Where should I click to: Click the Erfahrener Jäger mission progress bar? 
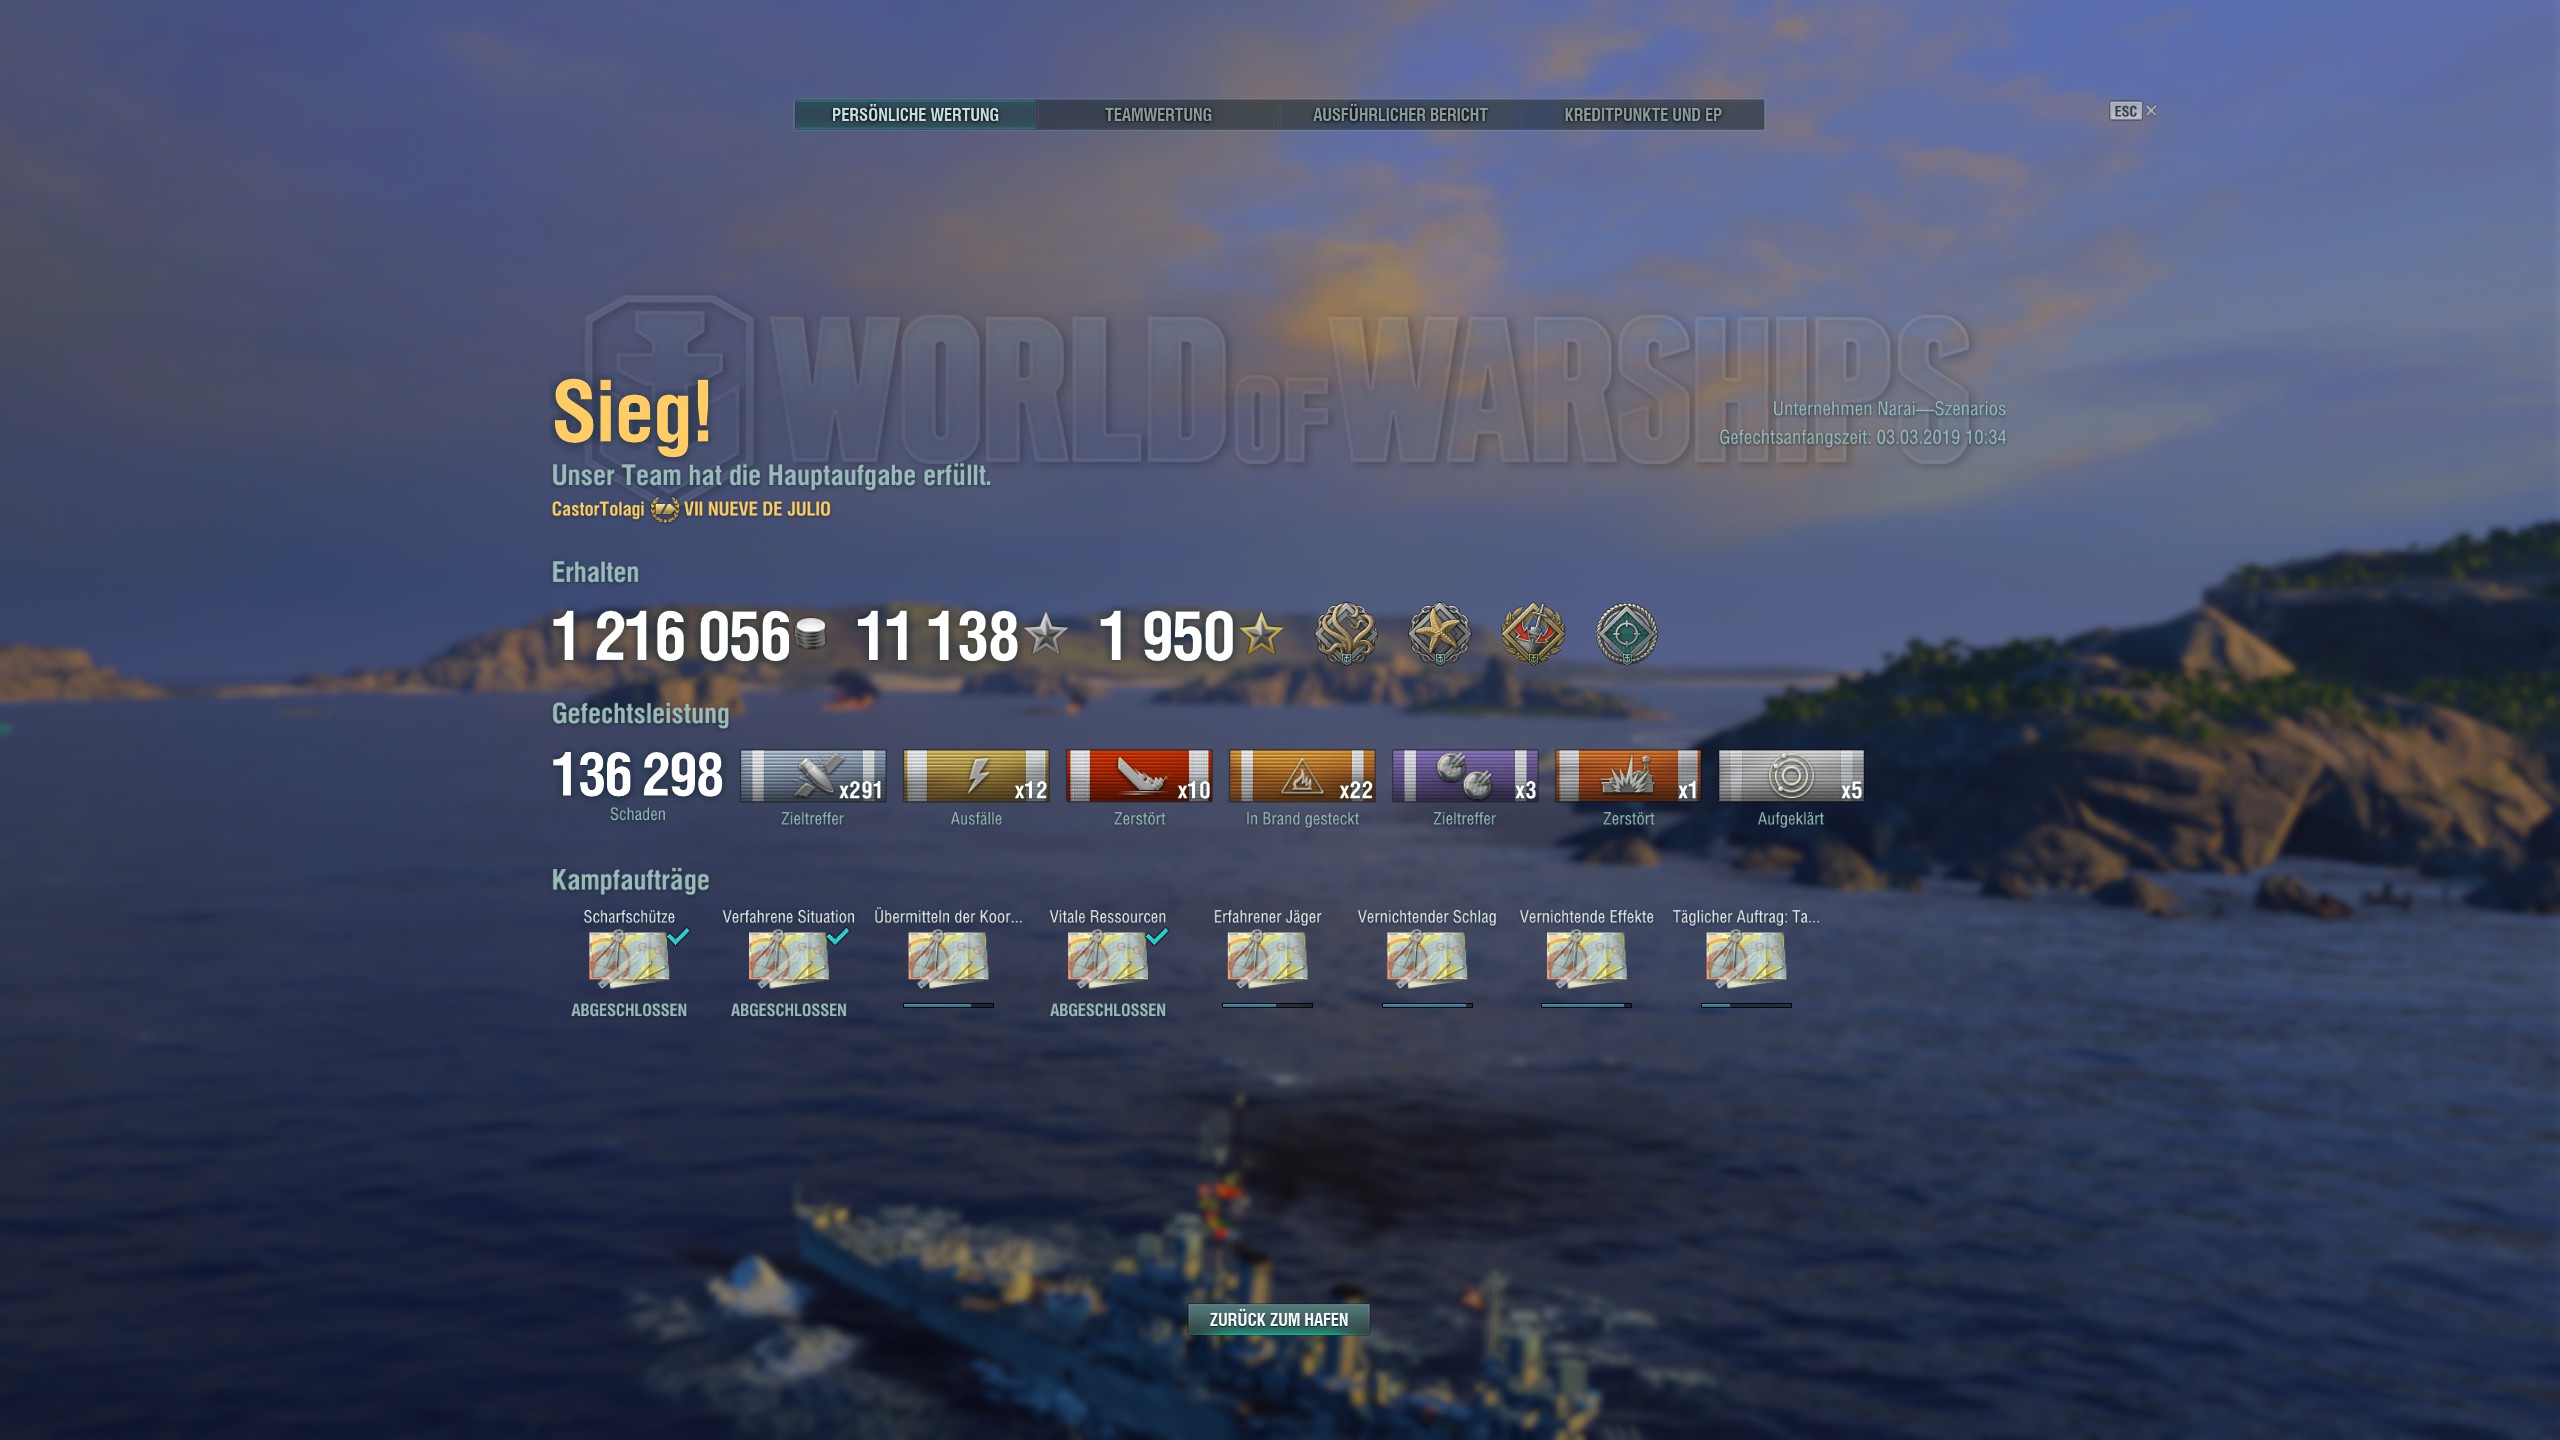point(1267,1005)
